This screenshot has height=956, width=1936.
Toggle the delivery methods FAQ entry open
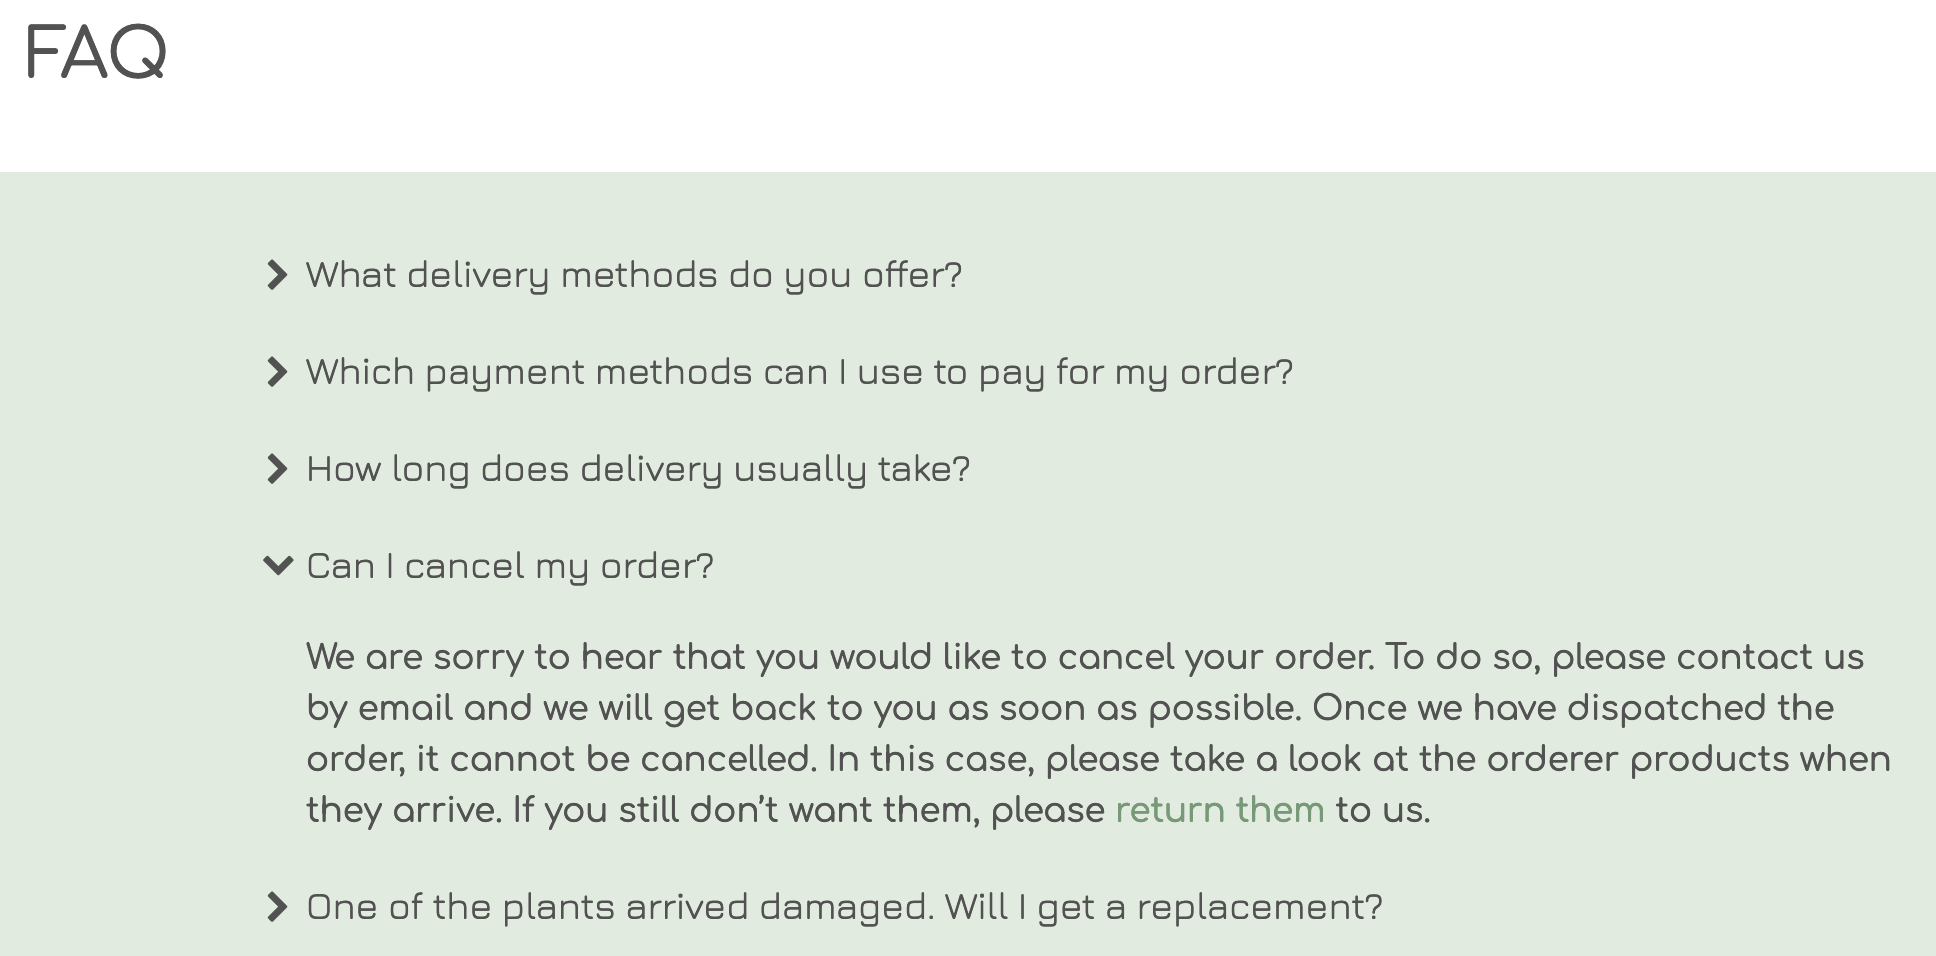pyautogui.click(x=634, y=274)
